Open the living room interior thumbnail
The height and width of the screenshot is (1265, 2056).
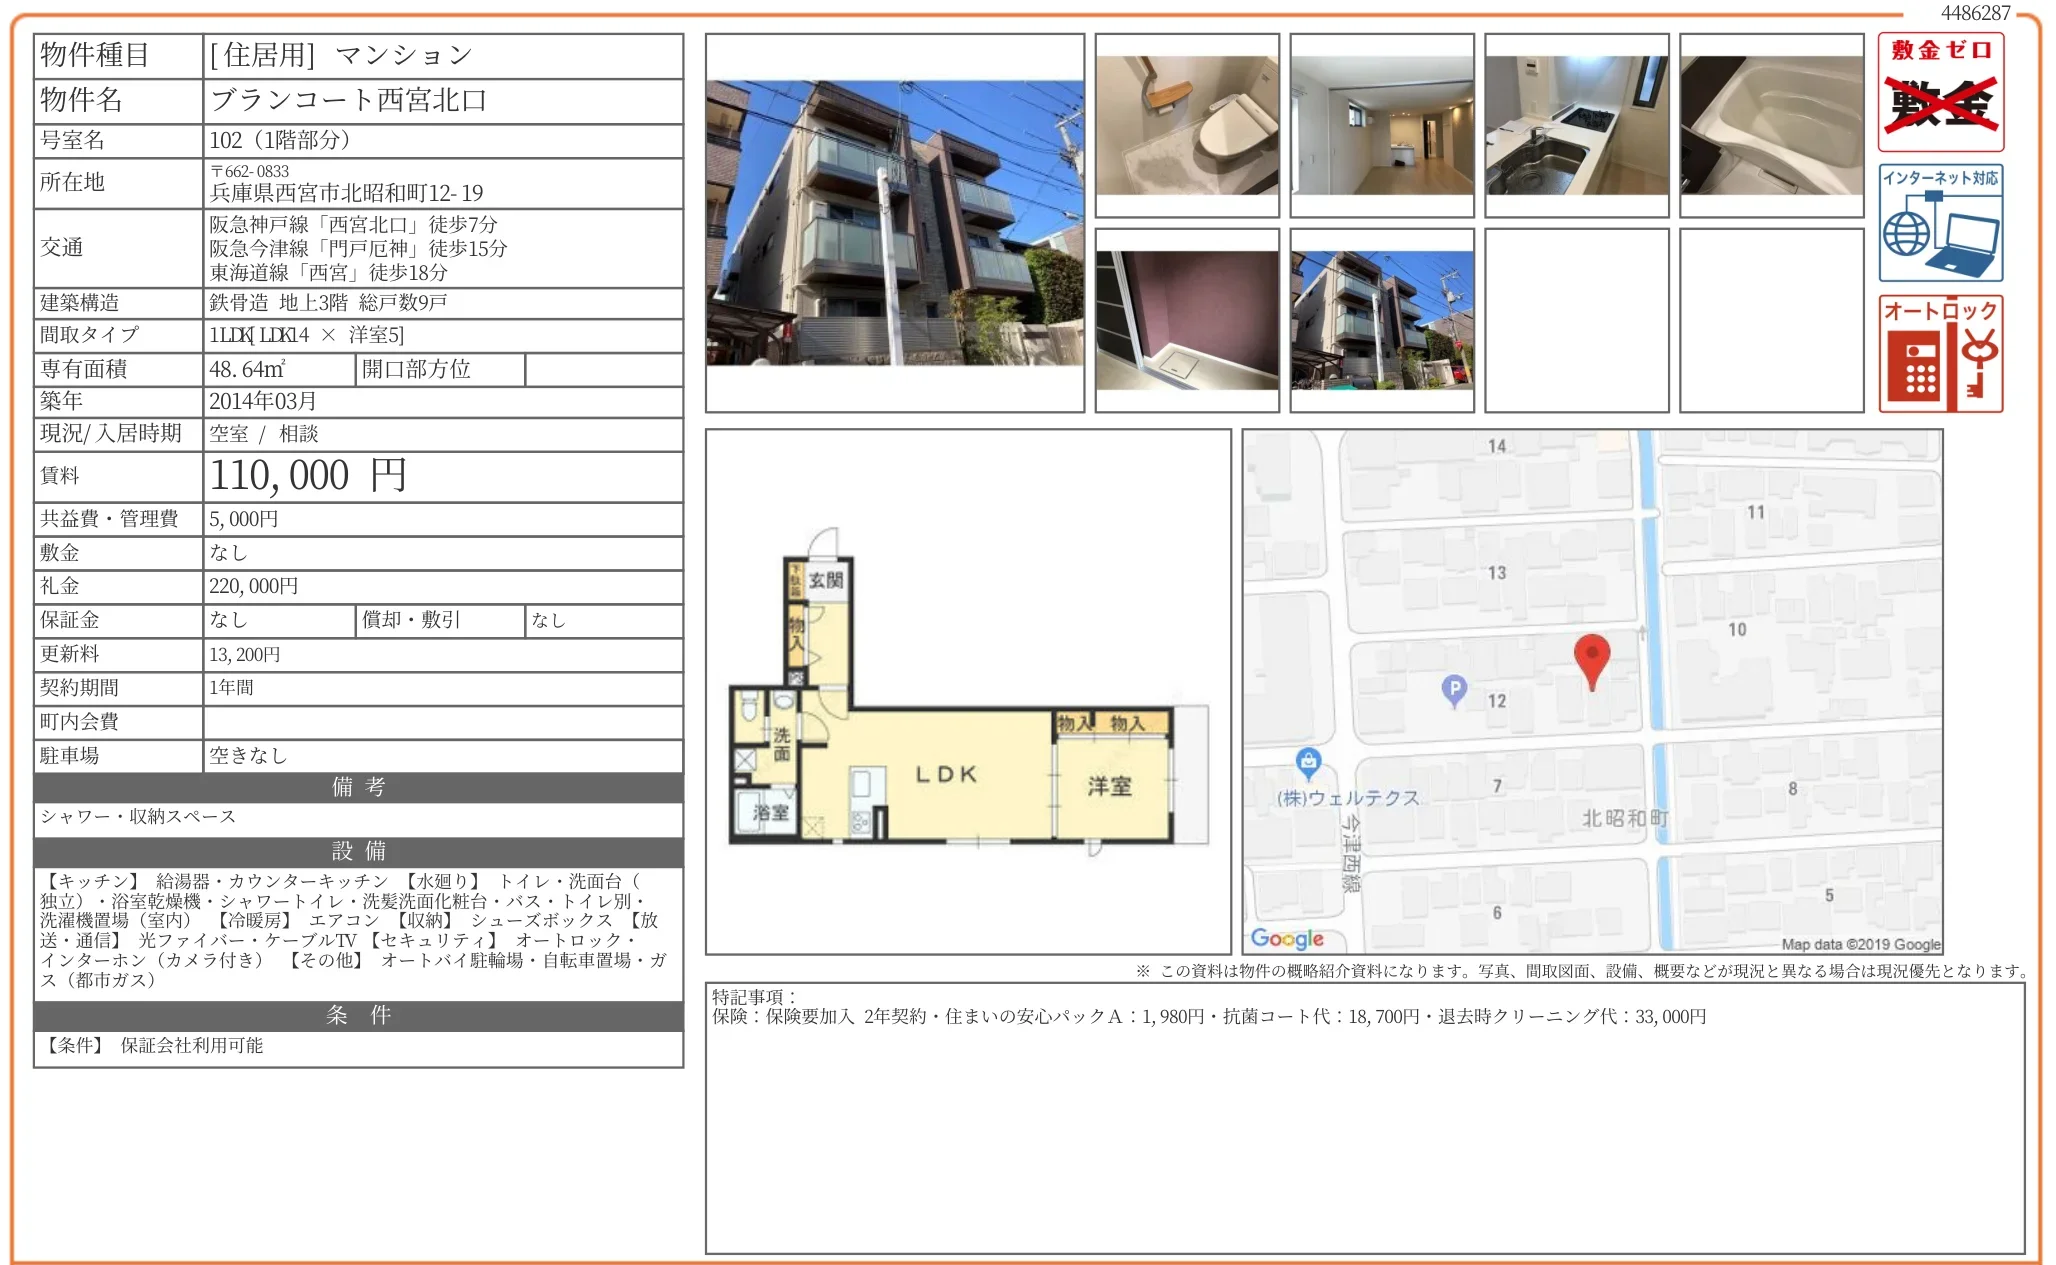click(1382, 125)
